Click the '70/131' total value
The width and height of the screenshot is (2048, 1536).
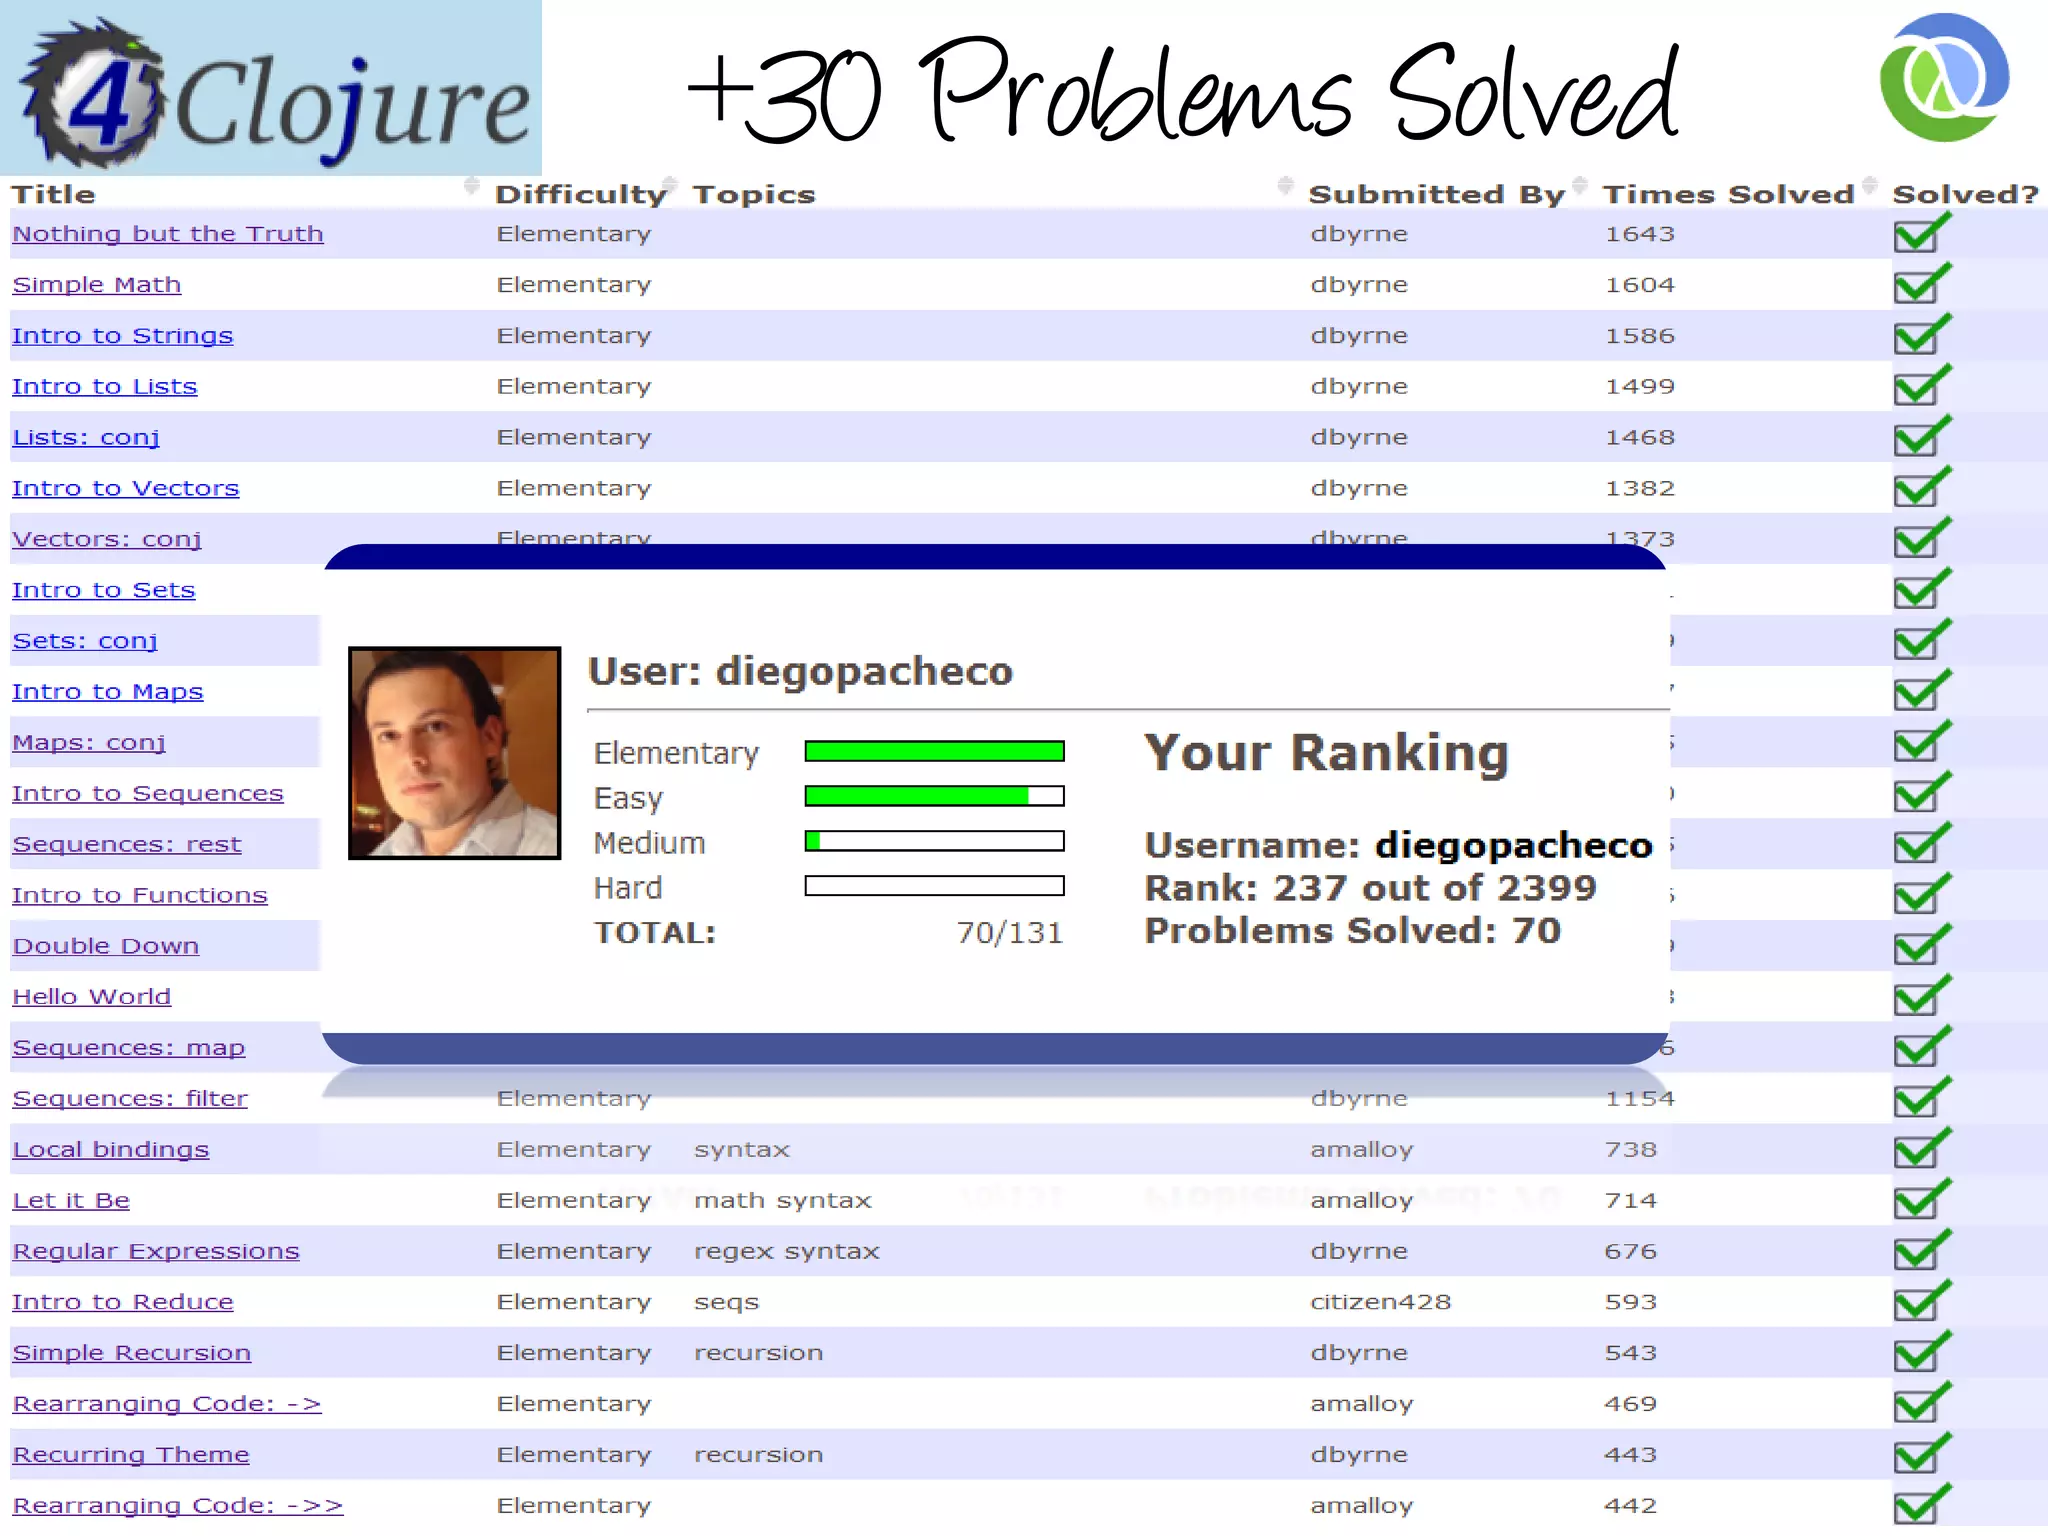tap(1009, 933)
